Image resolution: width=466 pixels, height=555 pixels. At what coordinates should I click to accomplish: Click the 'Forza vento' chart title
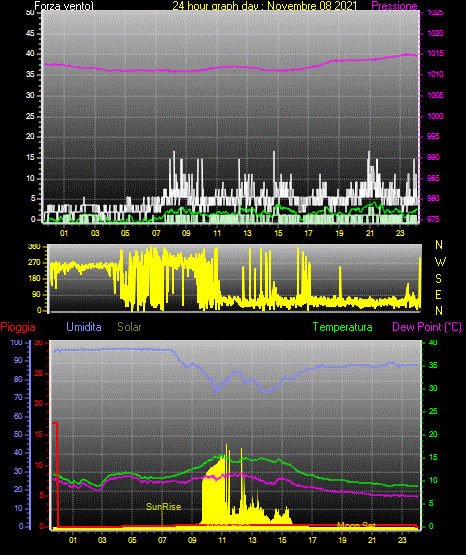coord(64,6)
